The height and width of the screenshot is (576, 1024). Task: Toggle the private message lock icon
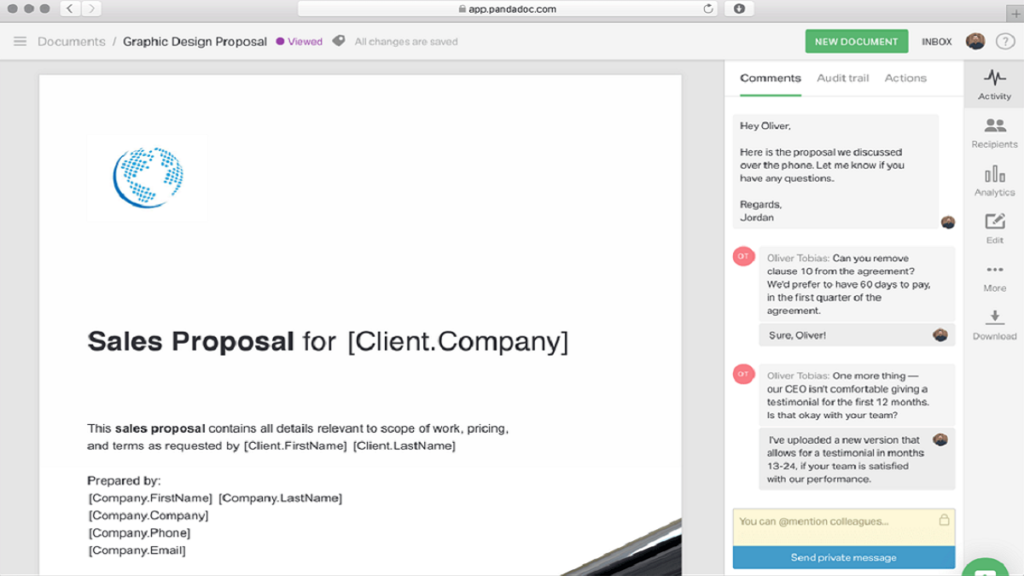(x=944, y=520)
